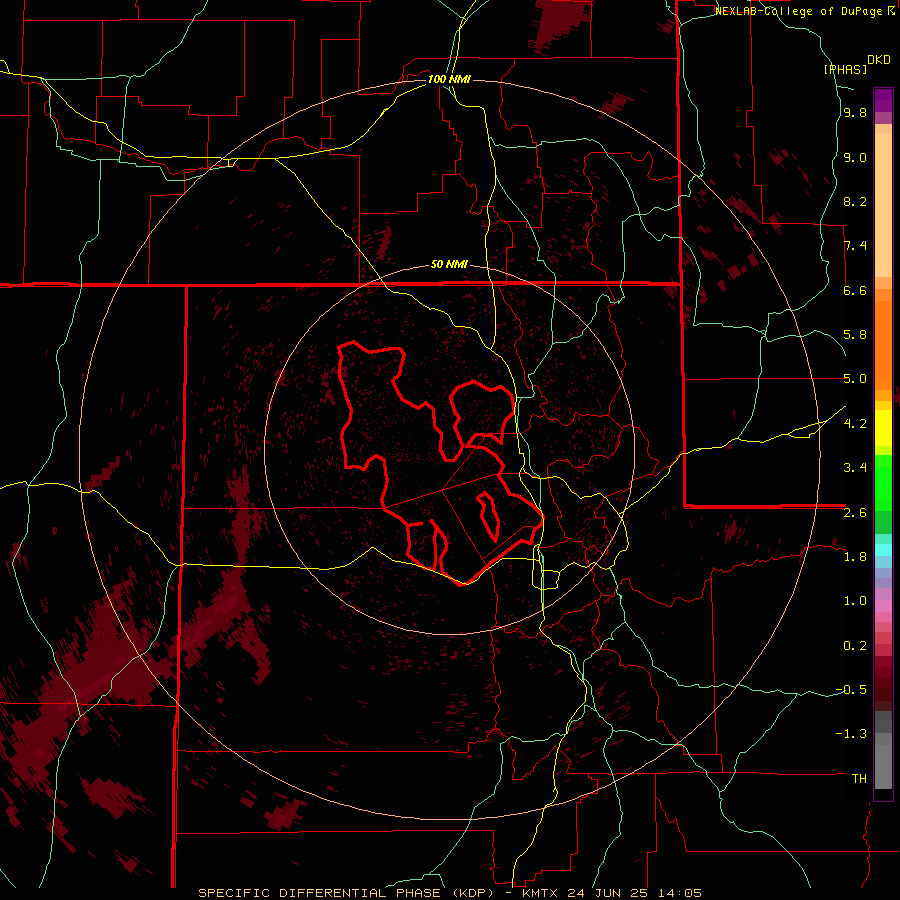This screenshot has width=900, height=900.
Task: Click the pink band of the color bar
Action: pos(883,607)
